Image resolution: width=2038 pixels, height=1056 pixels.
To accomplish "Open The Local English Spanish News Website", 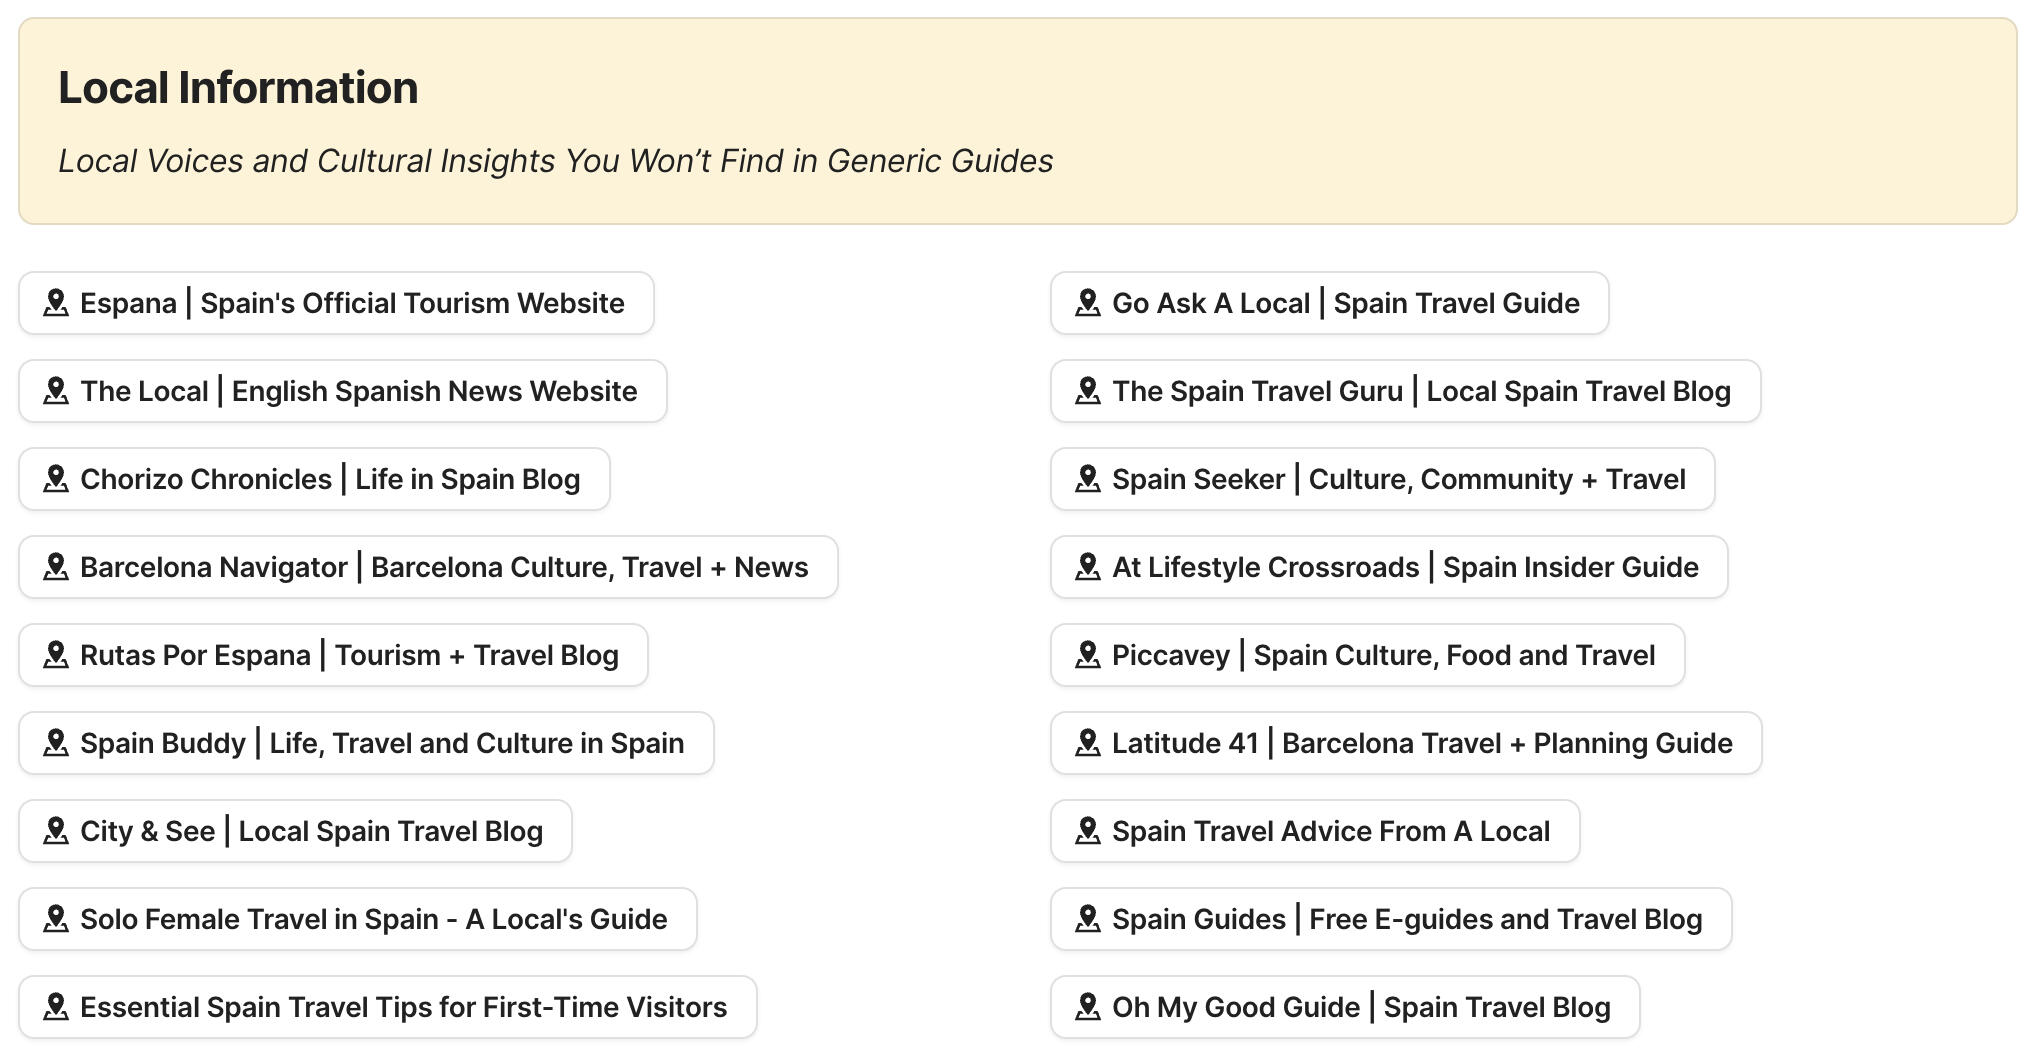I will 340,391.
